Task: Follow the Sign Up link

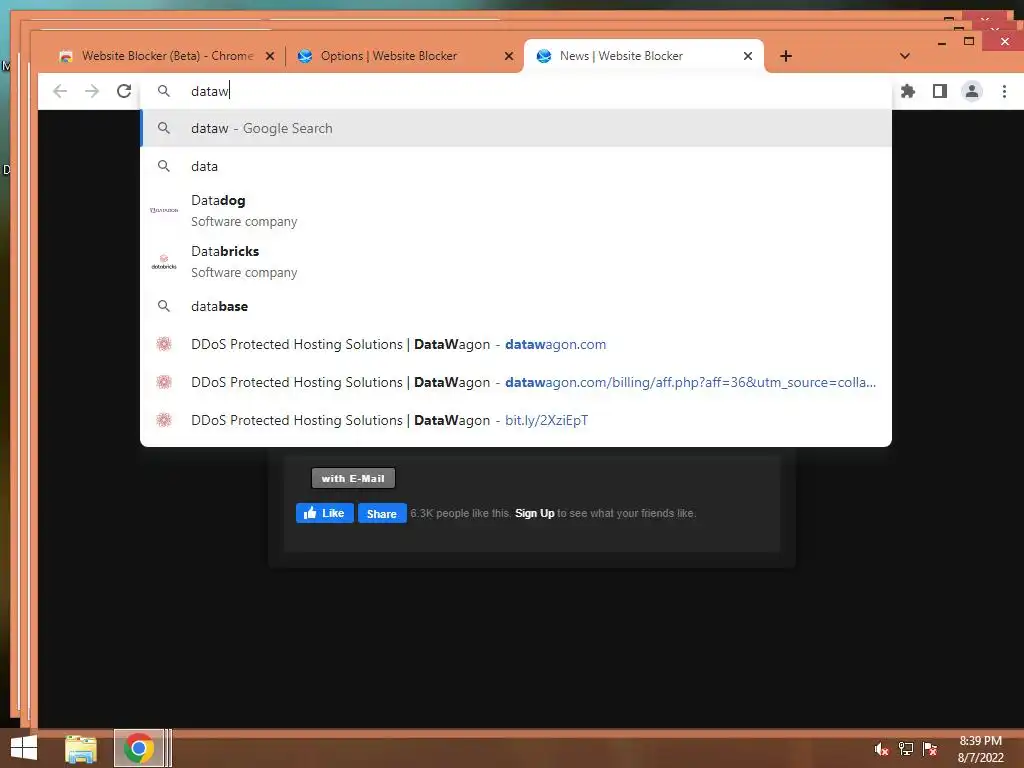Action: (x=534, y=513)
